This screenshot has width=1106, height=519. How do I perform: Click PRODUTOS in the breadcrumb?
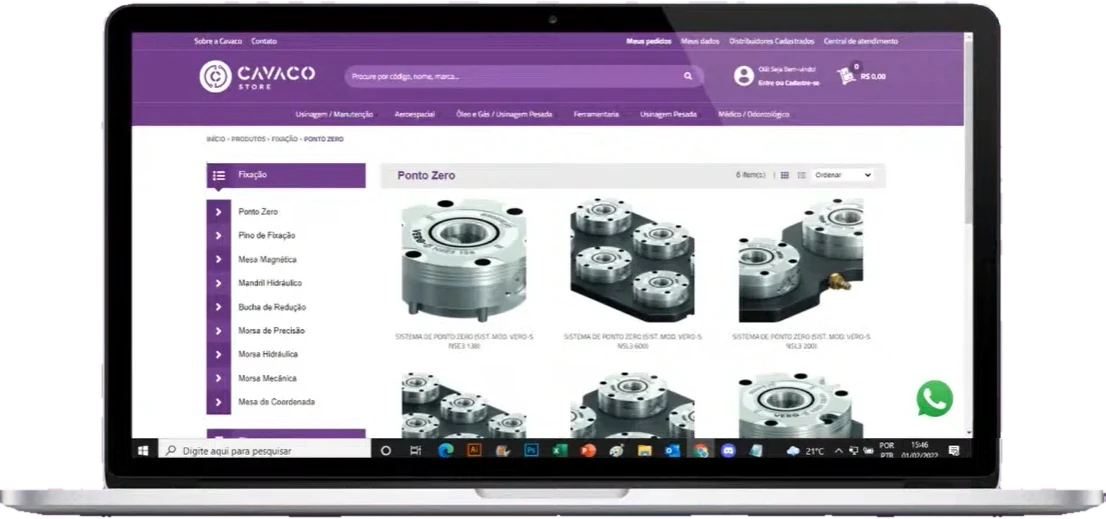(x=248, y=140)
